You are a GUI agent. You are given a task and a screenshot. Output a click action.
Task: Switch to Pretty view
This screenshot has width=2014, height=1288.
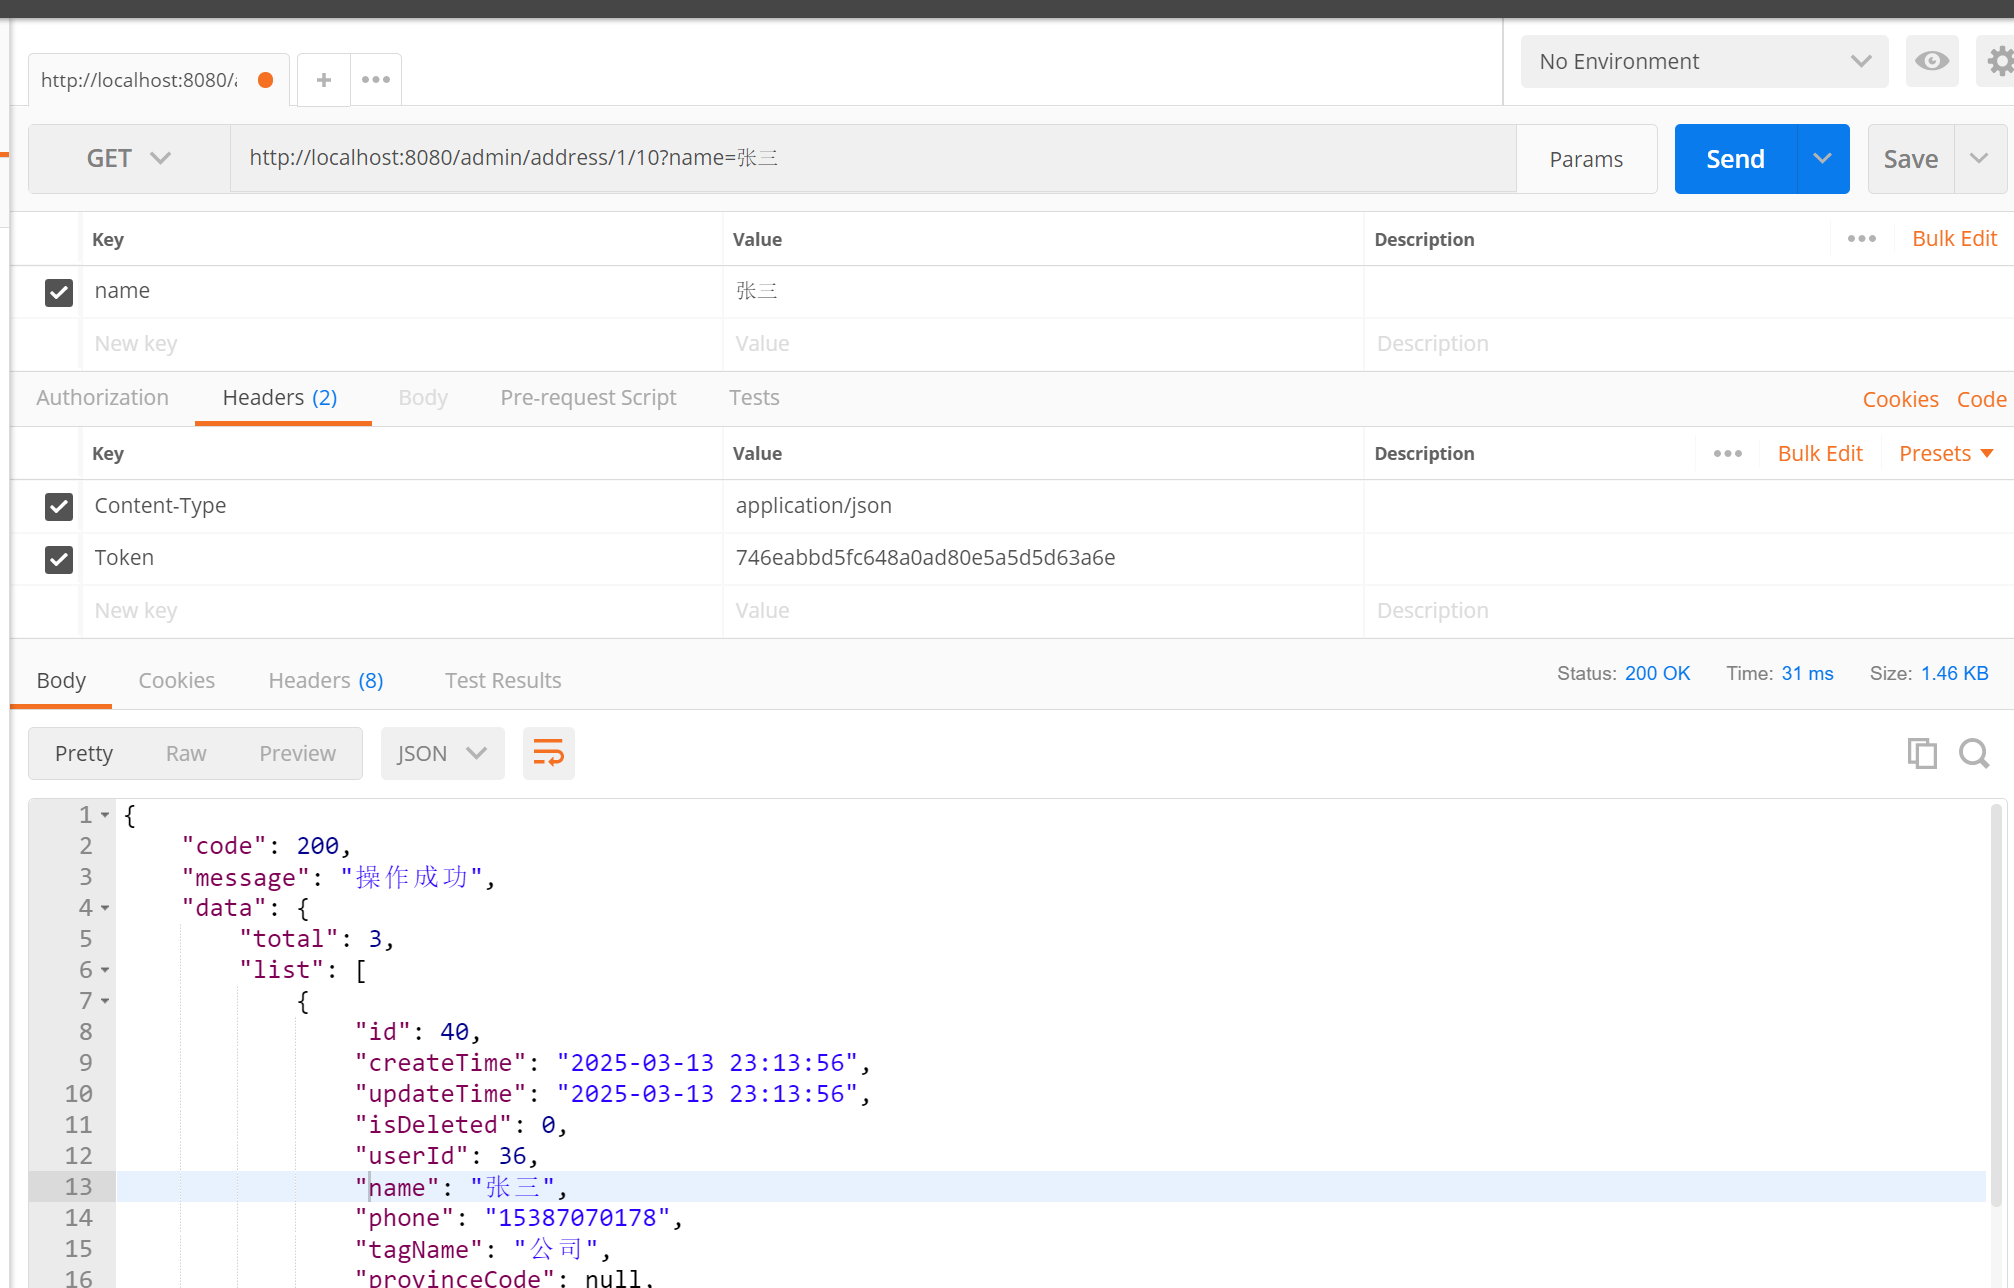[x=84, y=753]
